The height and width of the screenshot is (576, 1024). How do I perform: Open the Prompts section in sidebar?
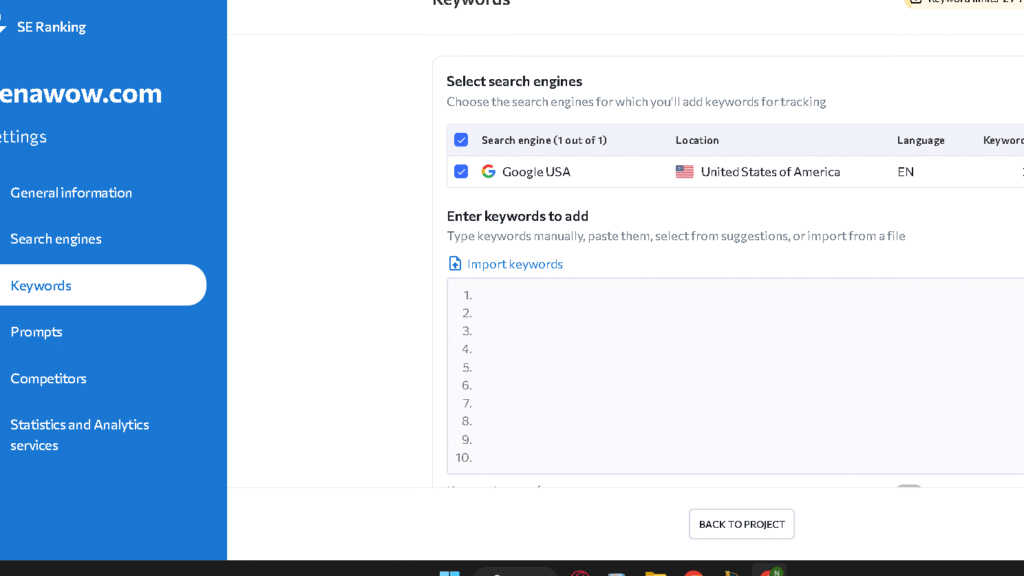coord(36,331)
